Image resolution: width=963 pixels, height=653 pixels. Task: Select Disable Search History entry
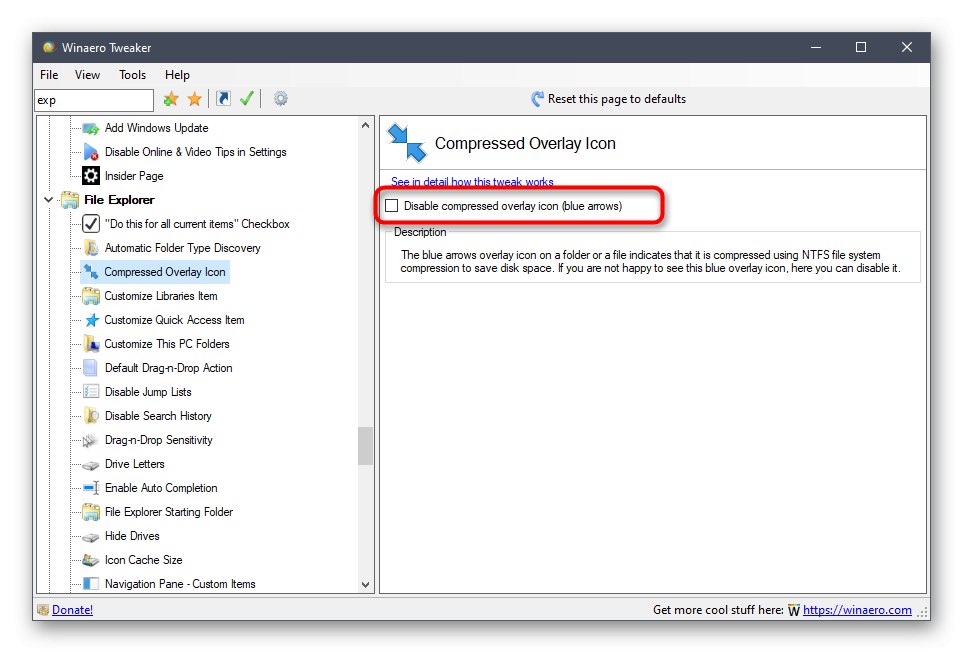(158, 416)
